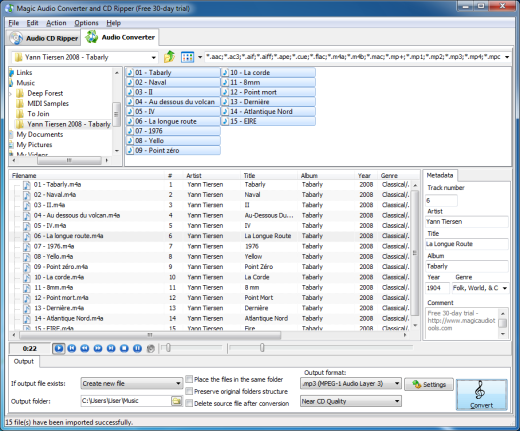Click icon of 08 - Yello.m4a row
Viewport: 520px width, 431px height.
pos(27,257)
